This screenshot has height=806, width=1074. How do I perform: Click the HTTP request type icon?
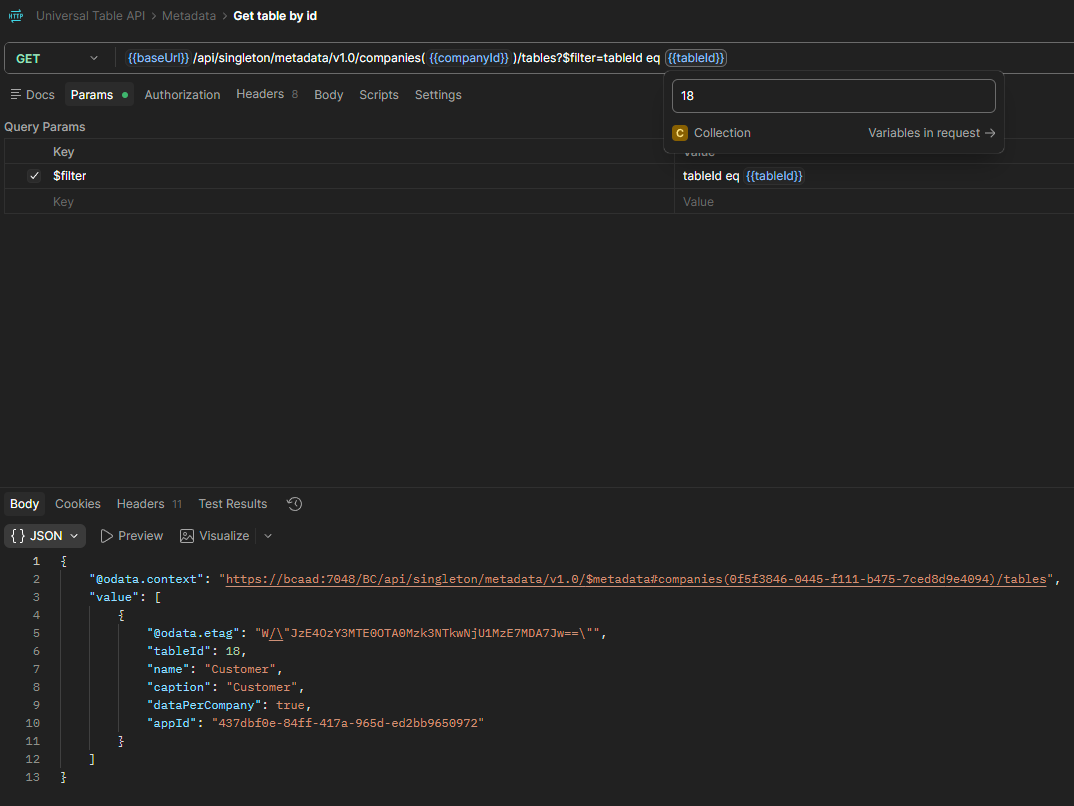[16, 15]
